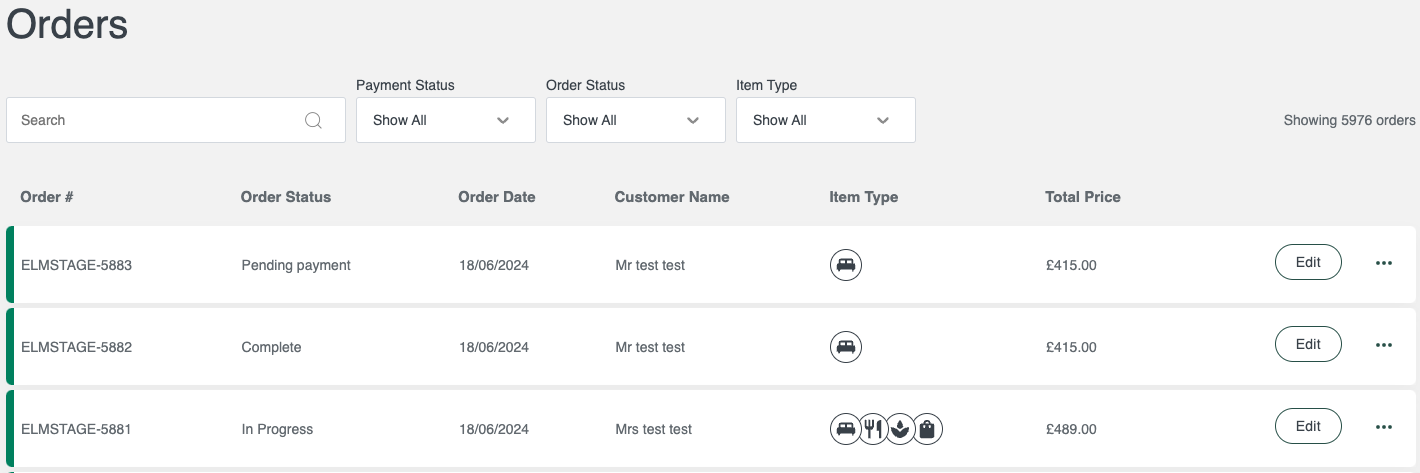Focus the Search orders input field
Viewport: 1420px width, 473px height.
click(176, 120)
